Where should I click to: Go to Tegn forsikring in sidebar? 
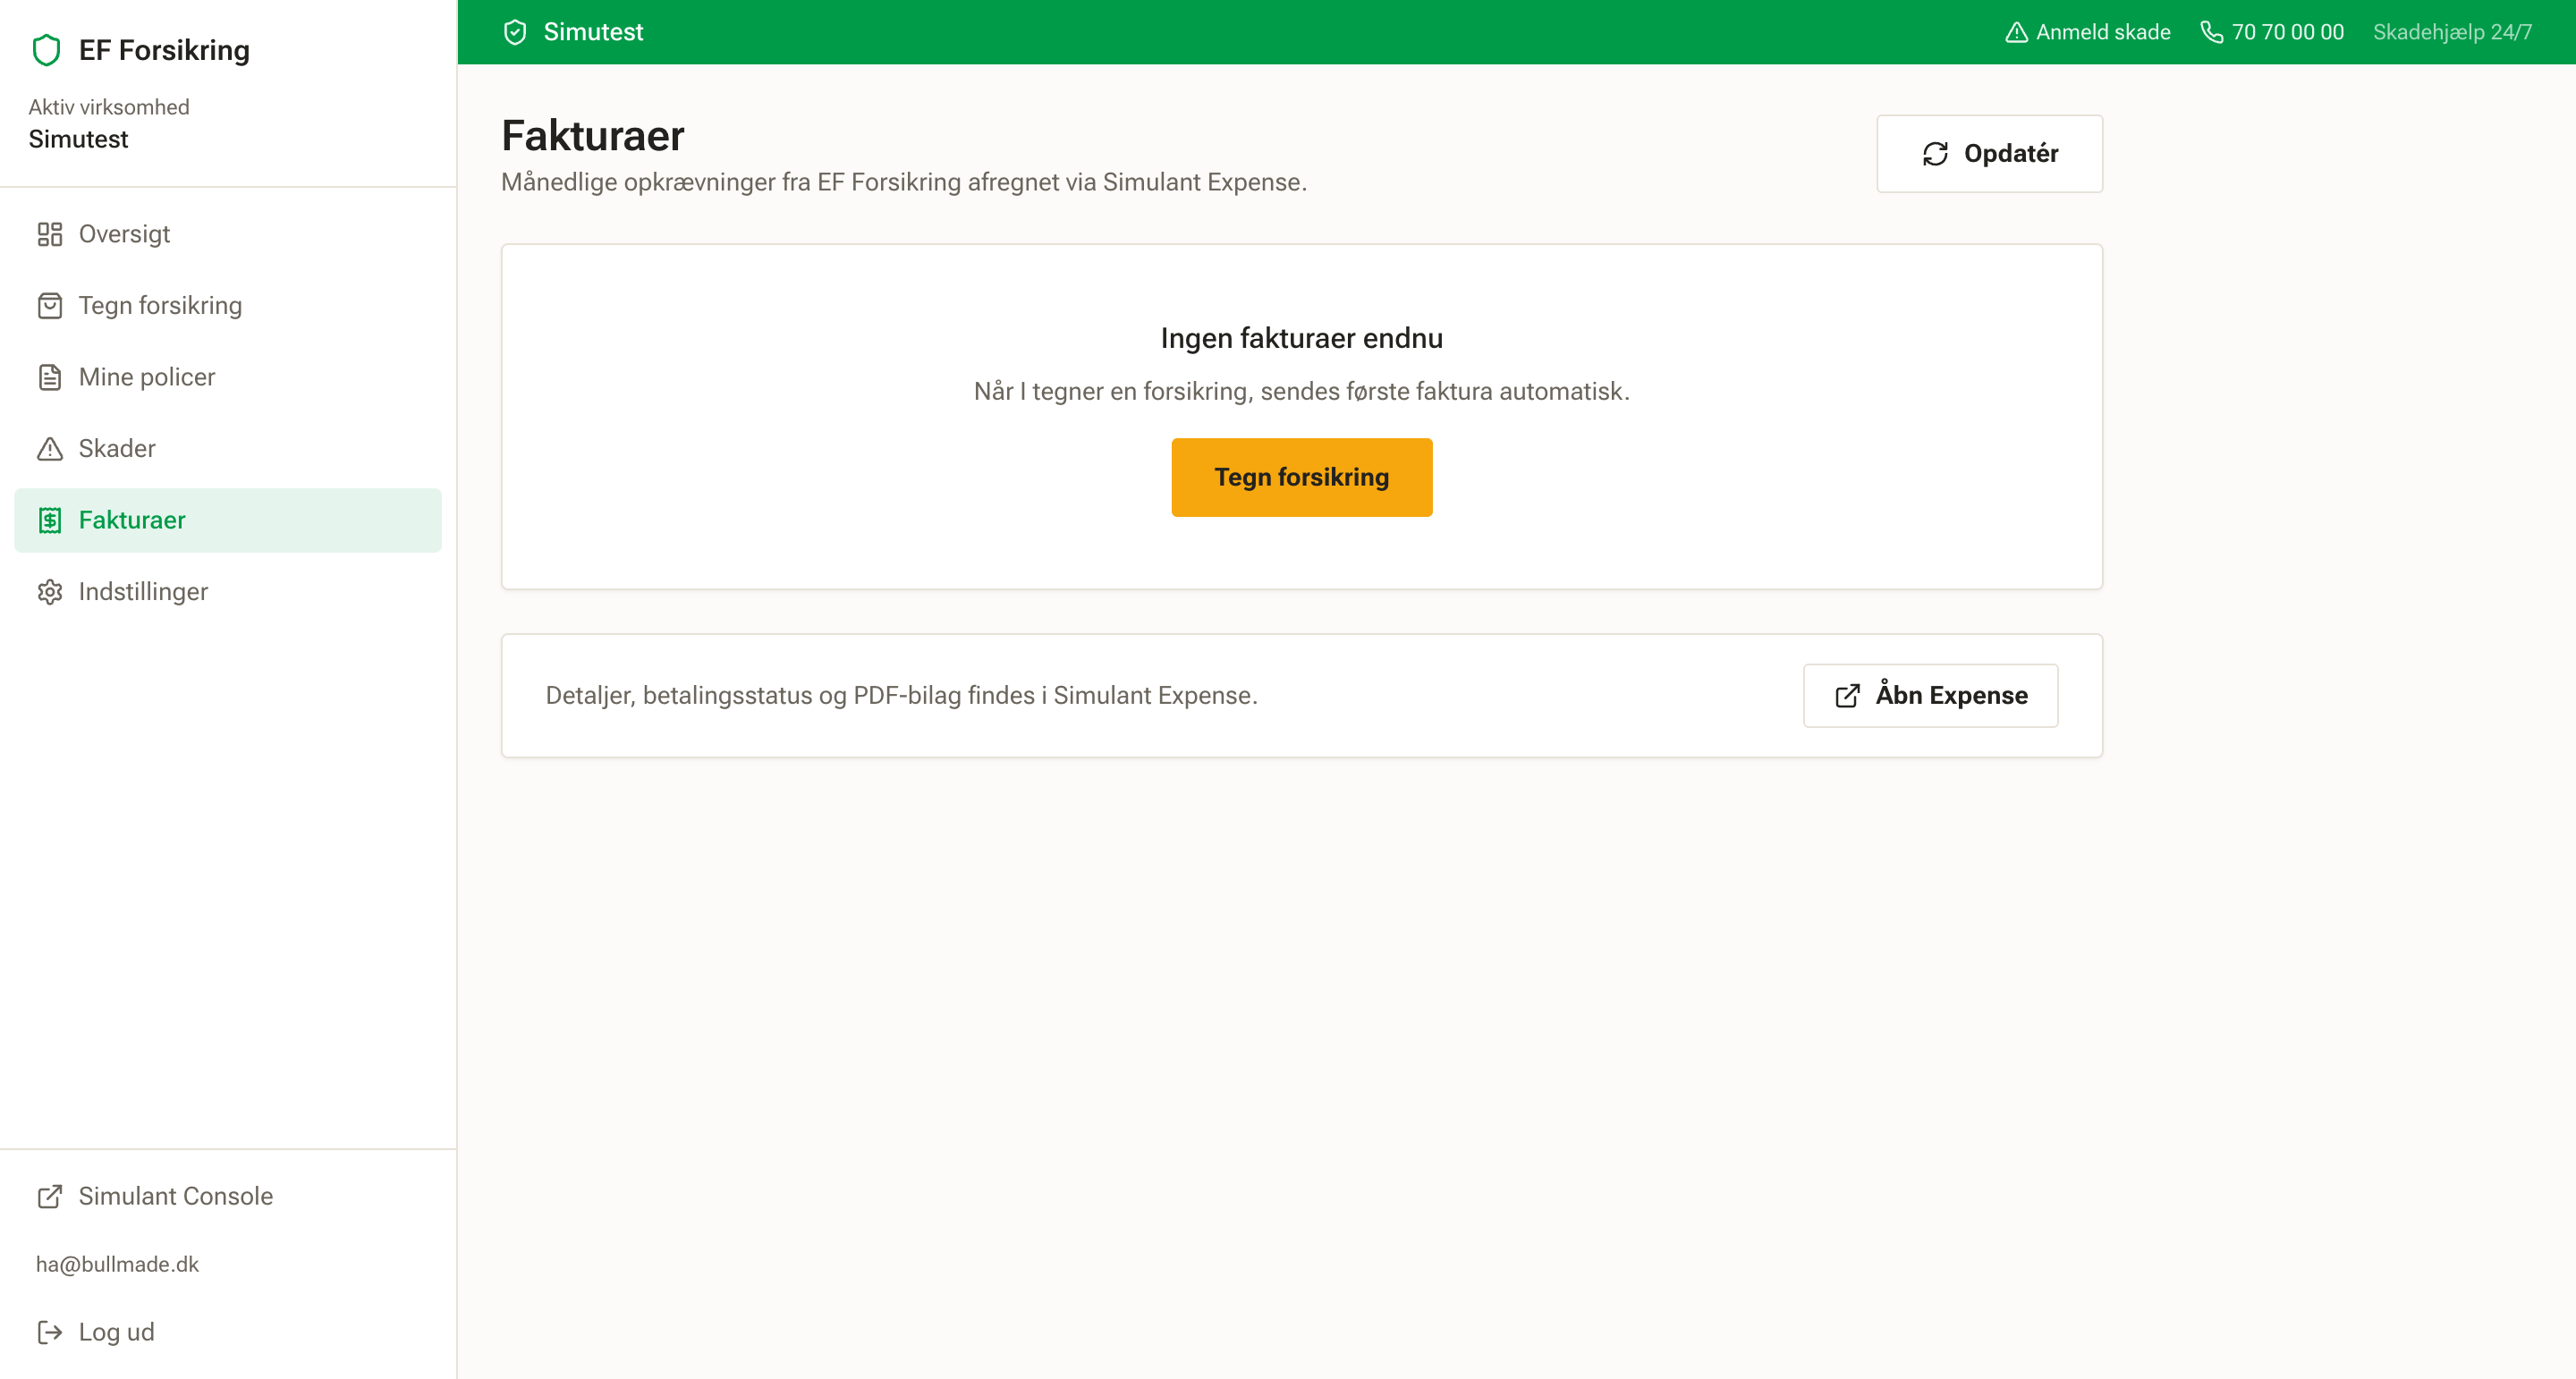point(228,305)
